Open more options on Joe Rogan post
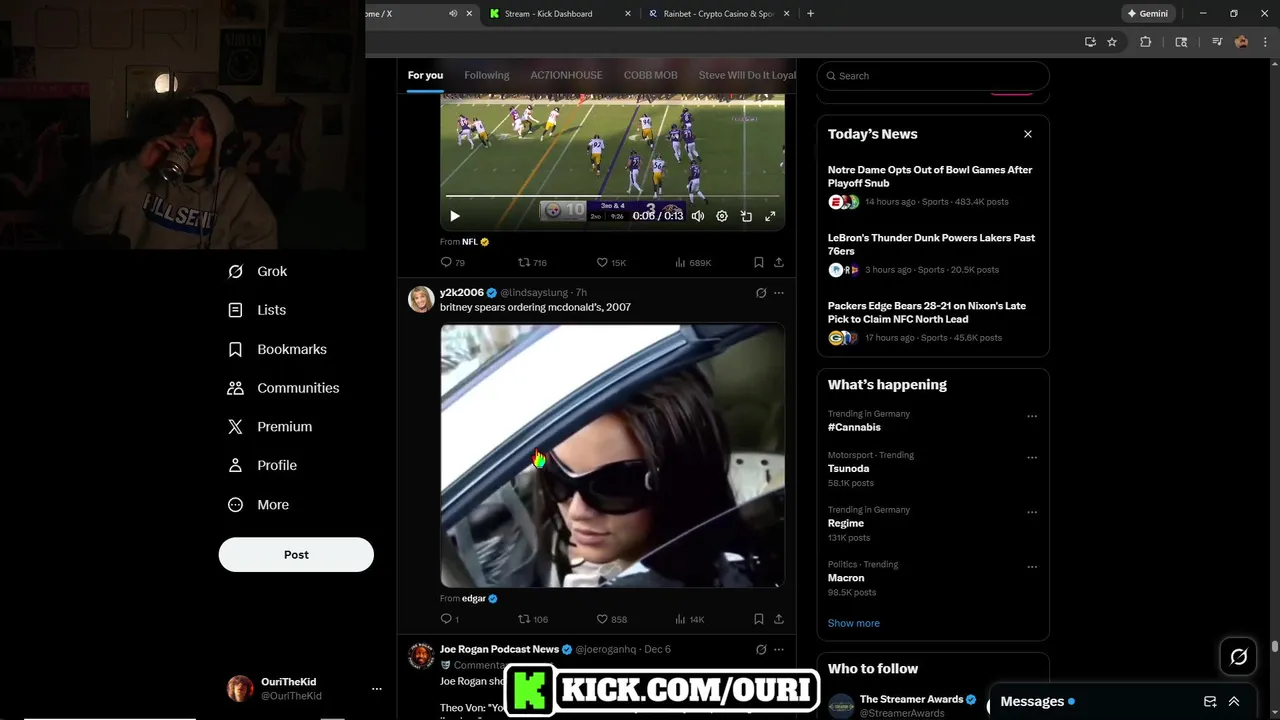Viewport: 1280px width, 720px height. click(x=779, y=649)
